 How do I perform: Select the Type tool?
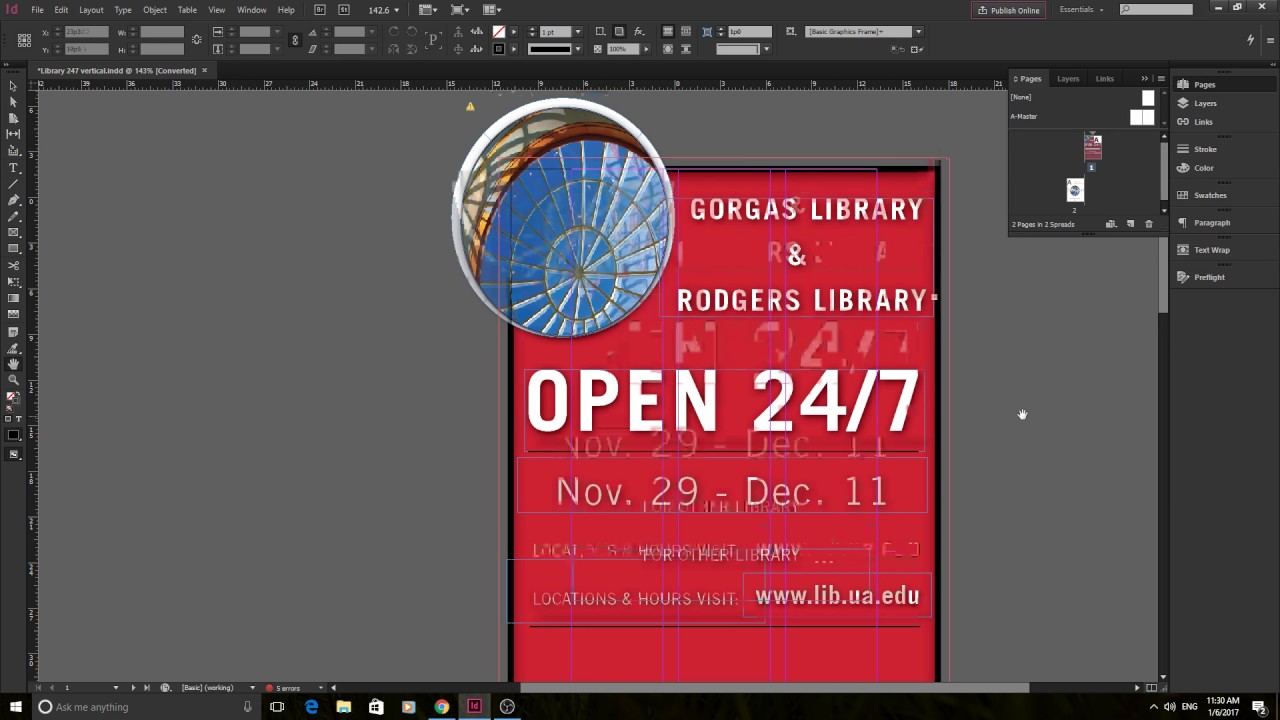(x=13, y=168)
